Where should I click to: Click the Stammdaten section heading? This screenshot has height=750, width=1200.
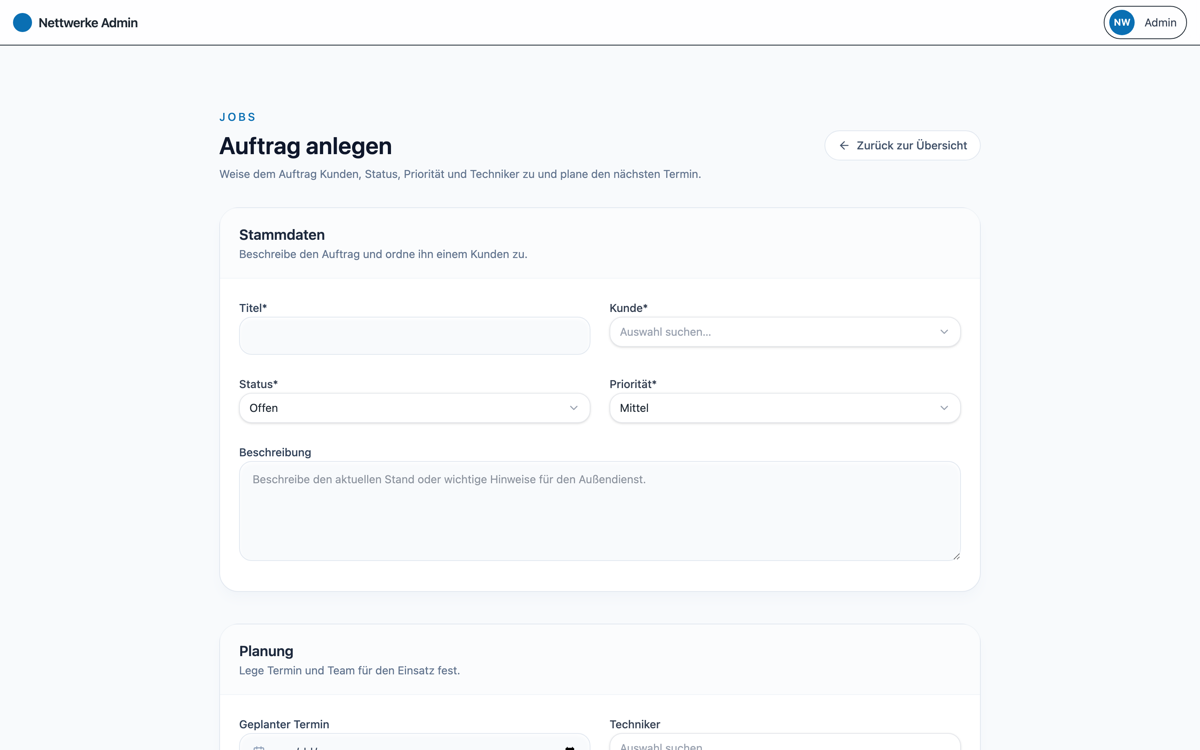click(282, 235)
